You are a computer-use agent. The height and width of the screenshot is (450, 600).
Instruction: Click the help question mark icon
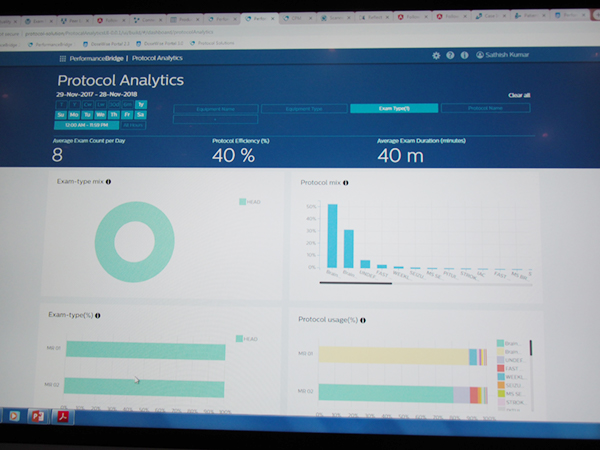click(450, 55)
